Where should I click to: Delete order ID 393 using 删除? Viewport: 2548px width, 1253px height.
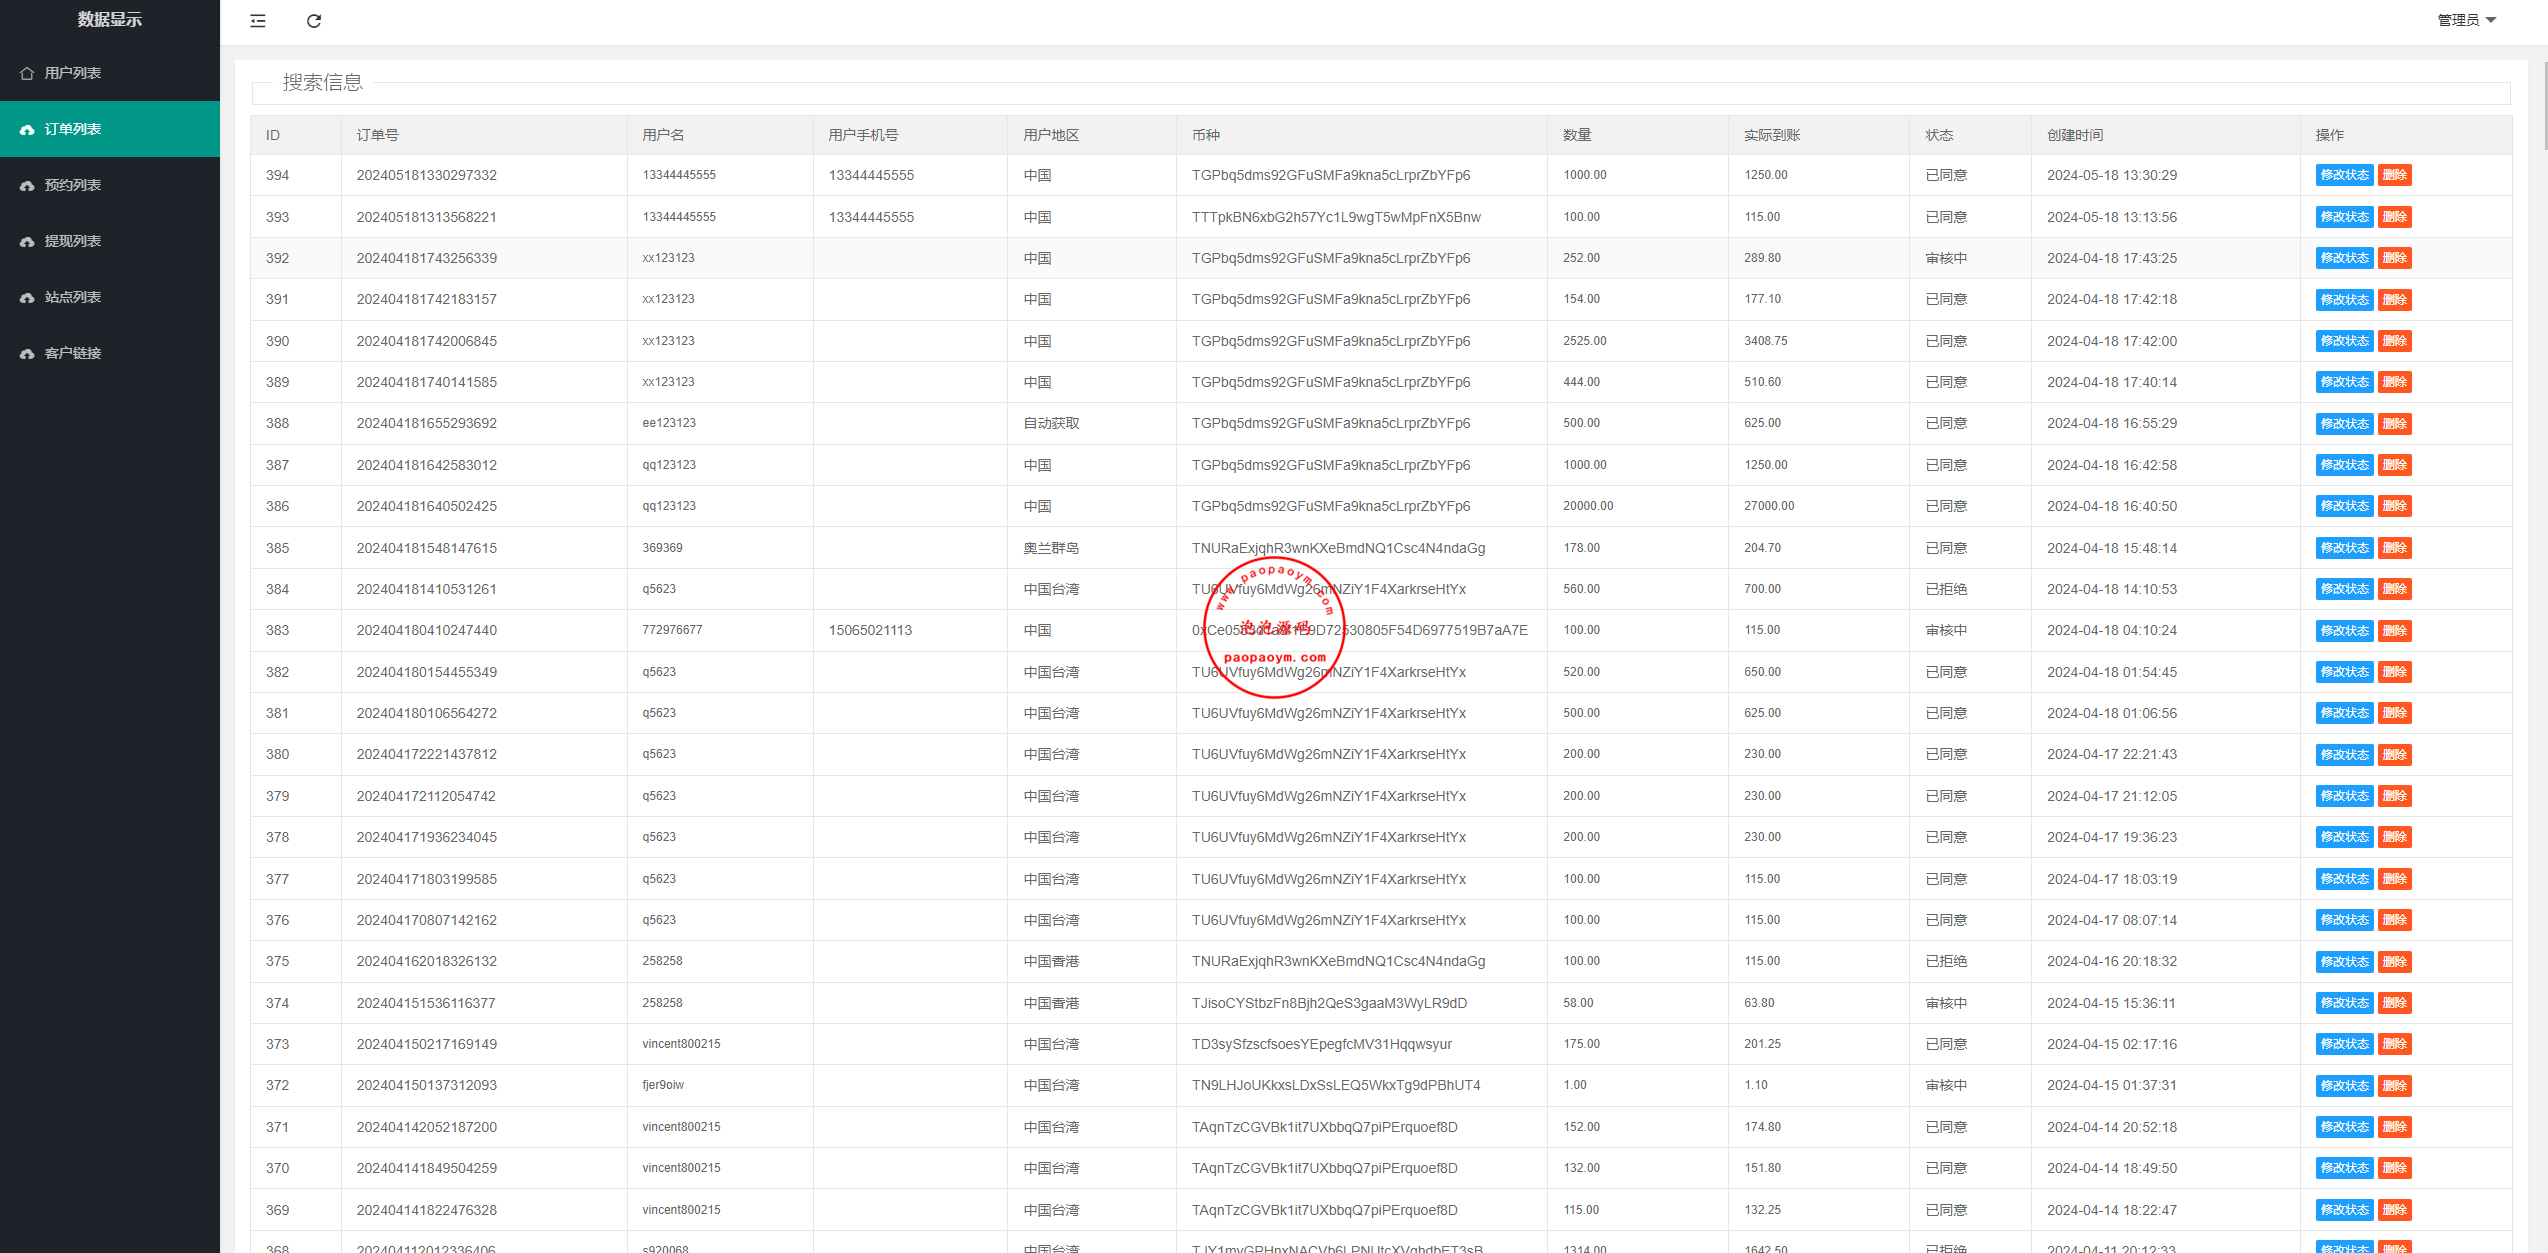click(2394, 217)
